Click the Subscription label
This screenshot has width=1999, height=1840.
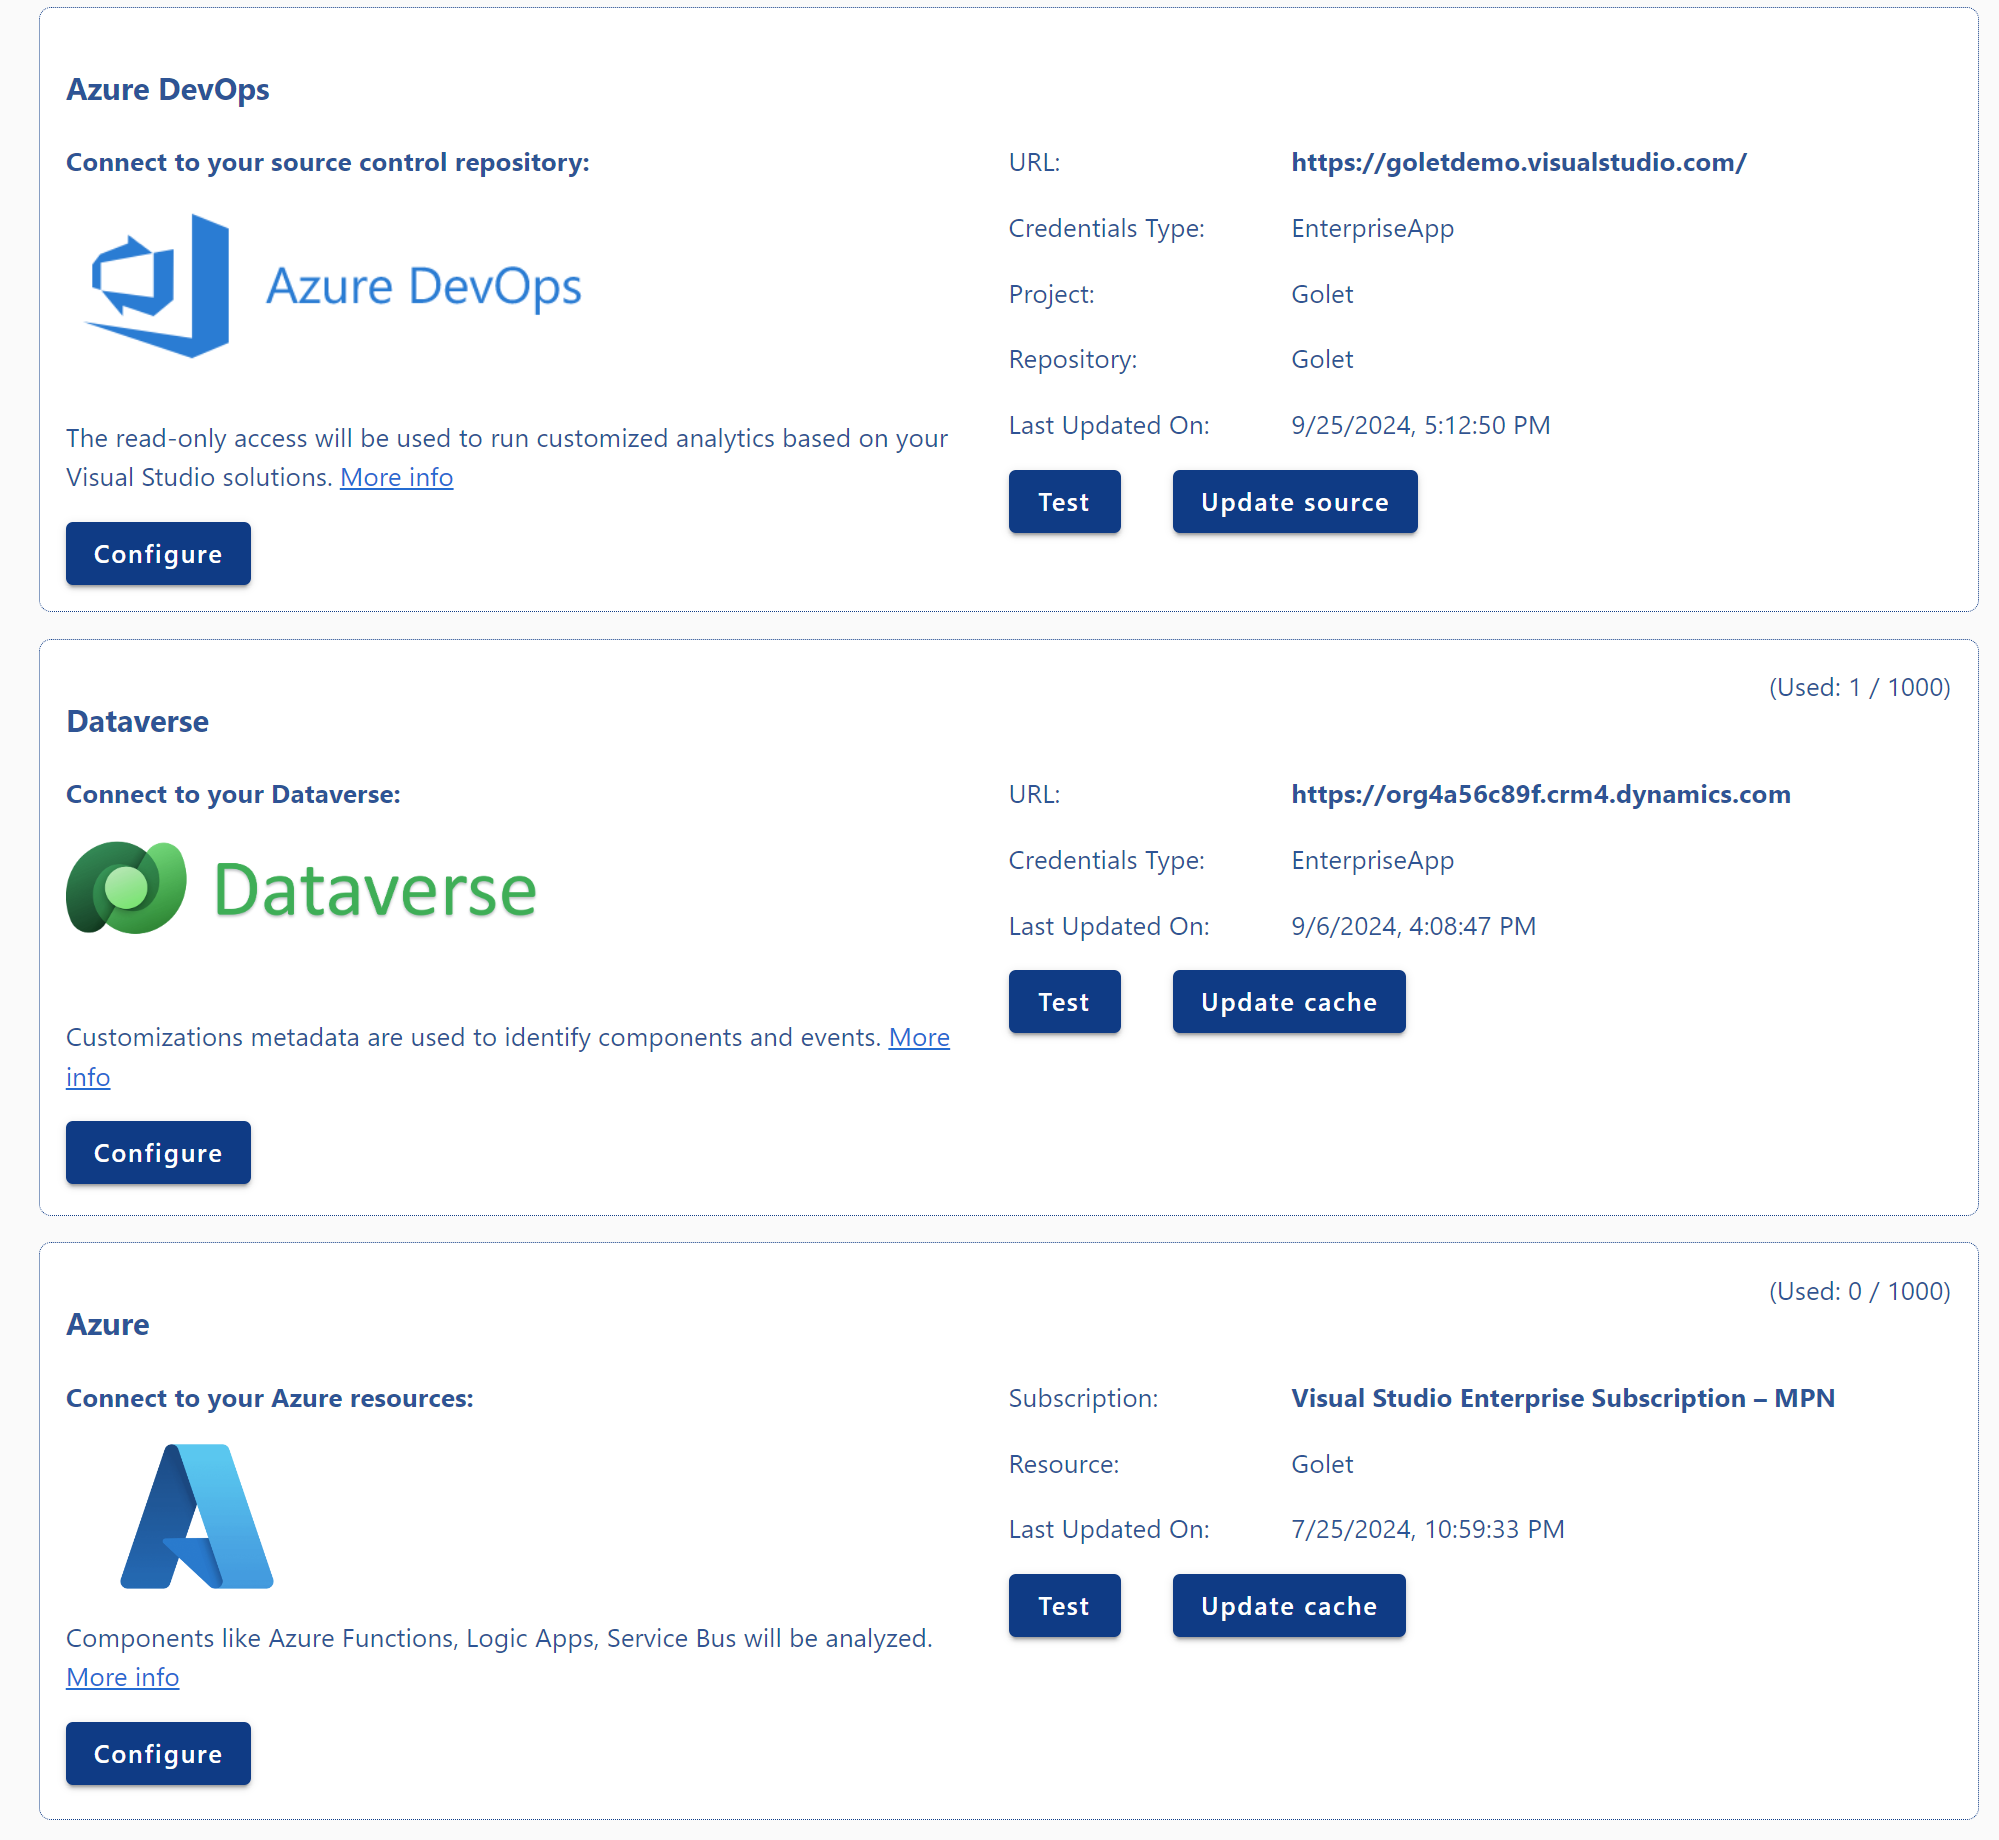point(1084,1399)
